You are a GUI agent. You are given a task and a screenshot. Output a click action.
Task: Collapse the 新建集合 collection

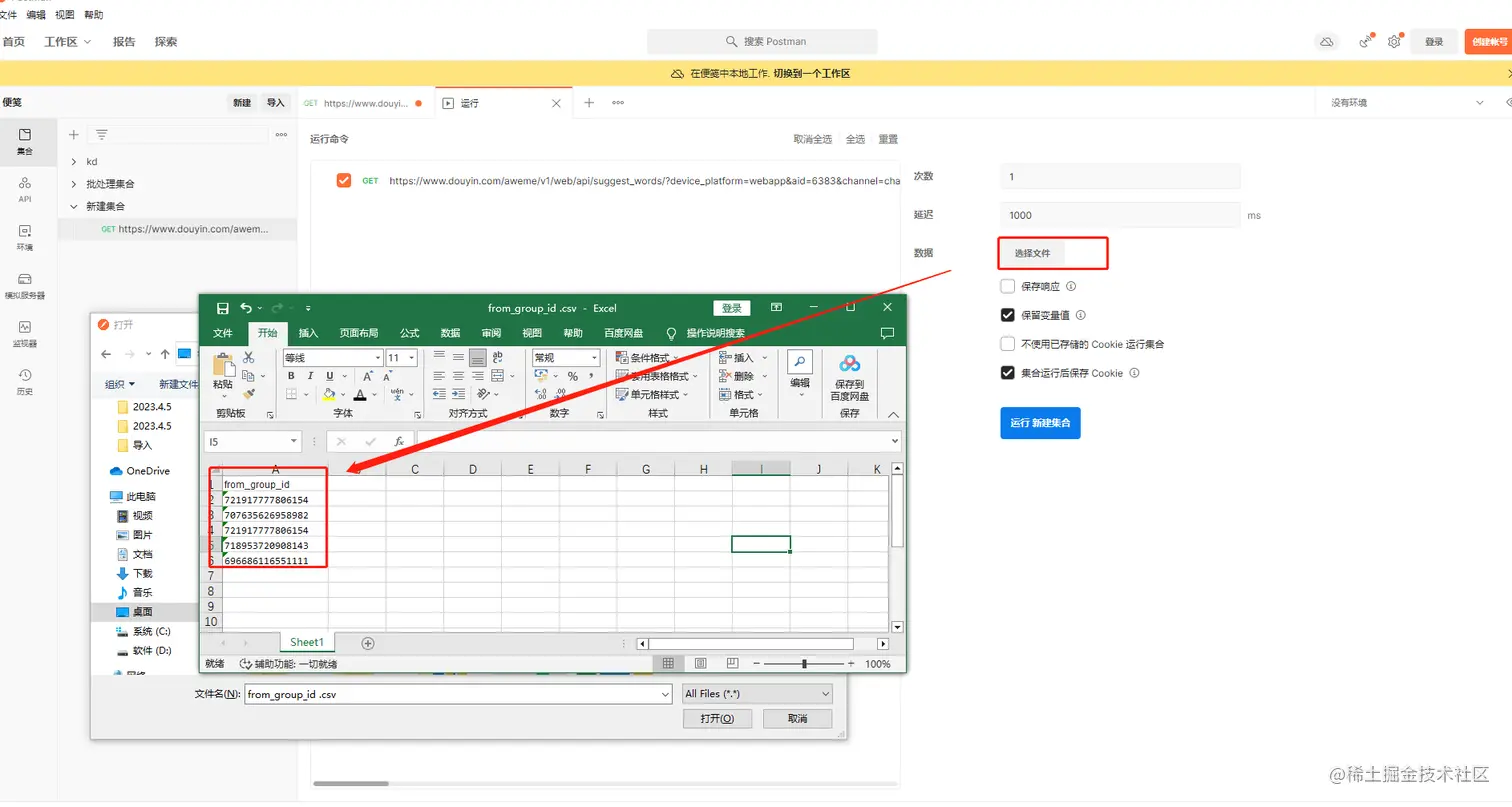coord(74,207)
